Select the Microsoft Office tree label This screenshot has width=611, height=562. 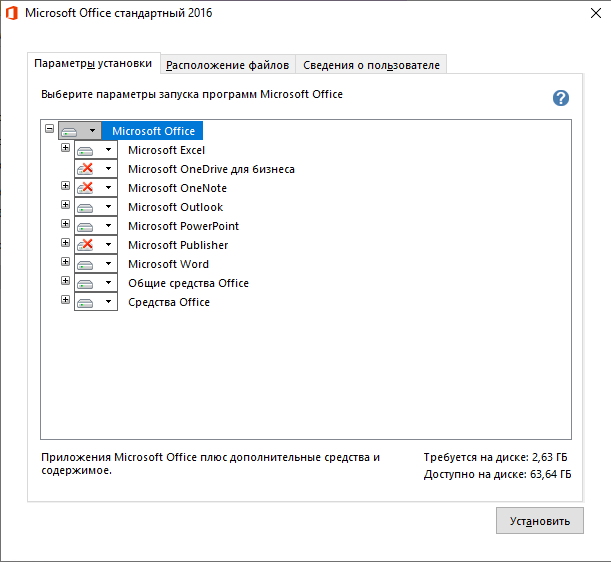(x=153, y=131)
